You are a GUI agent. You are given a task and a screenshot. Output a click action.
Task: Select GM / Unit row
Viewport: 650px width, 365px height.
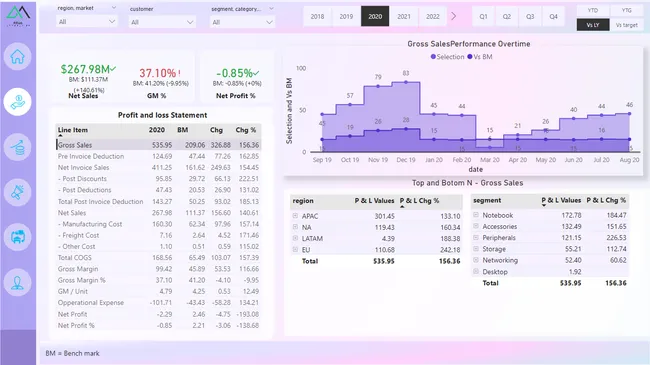pos(158,291)
